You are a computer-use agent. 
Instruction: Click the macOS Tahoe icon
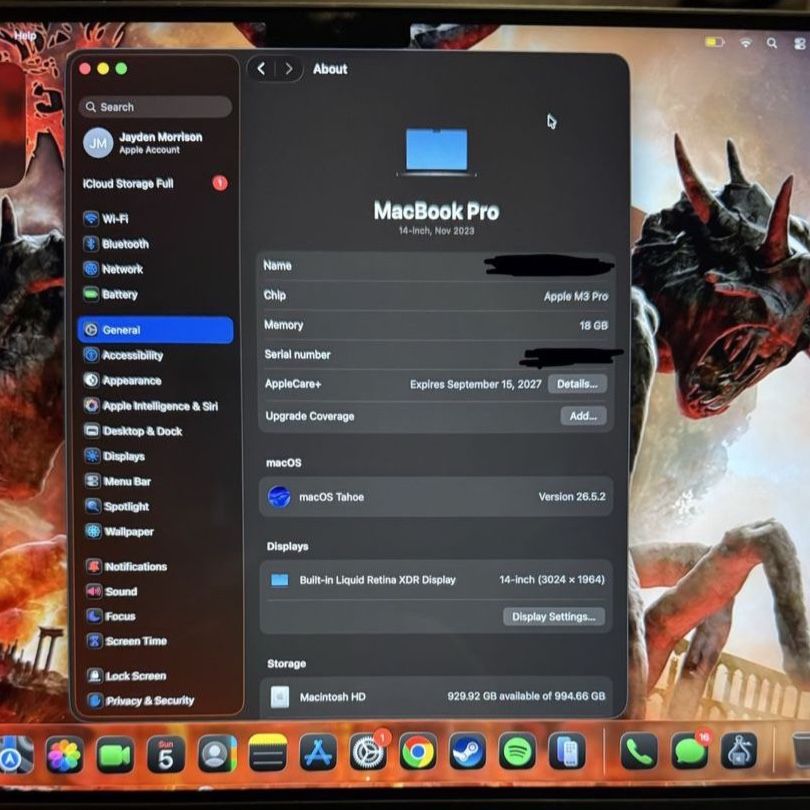point(279,497)
